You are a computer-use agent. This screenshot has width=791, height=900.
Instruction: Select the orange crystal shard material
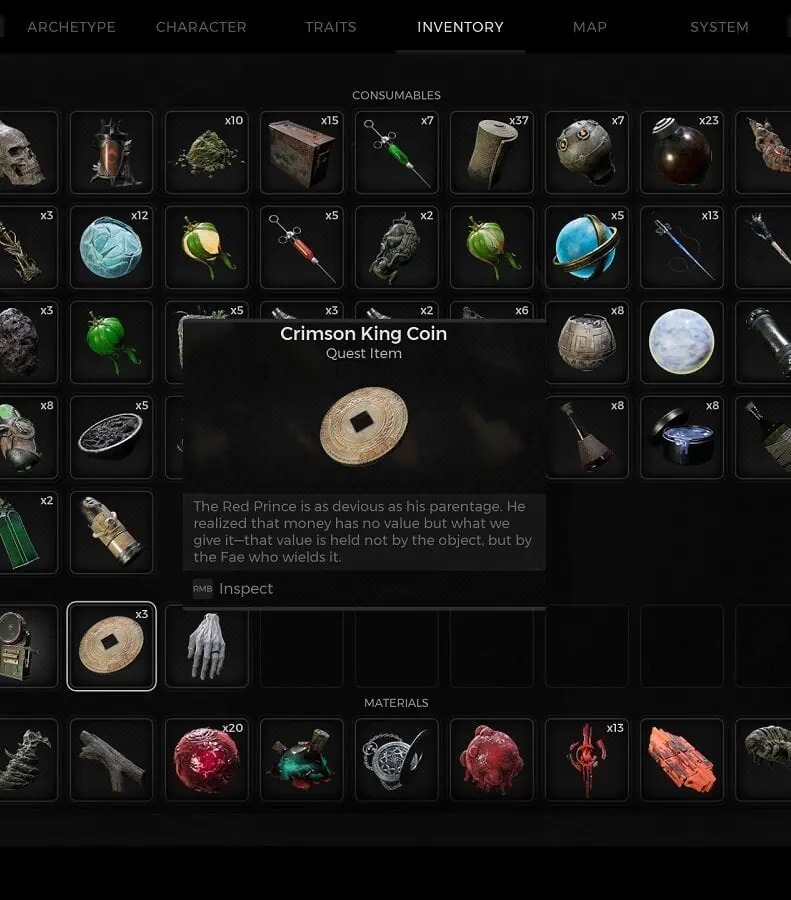point(682,759)
